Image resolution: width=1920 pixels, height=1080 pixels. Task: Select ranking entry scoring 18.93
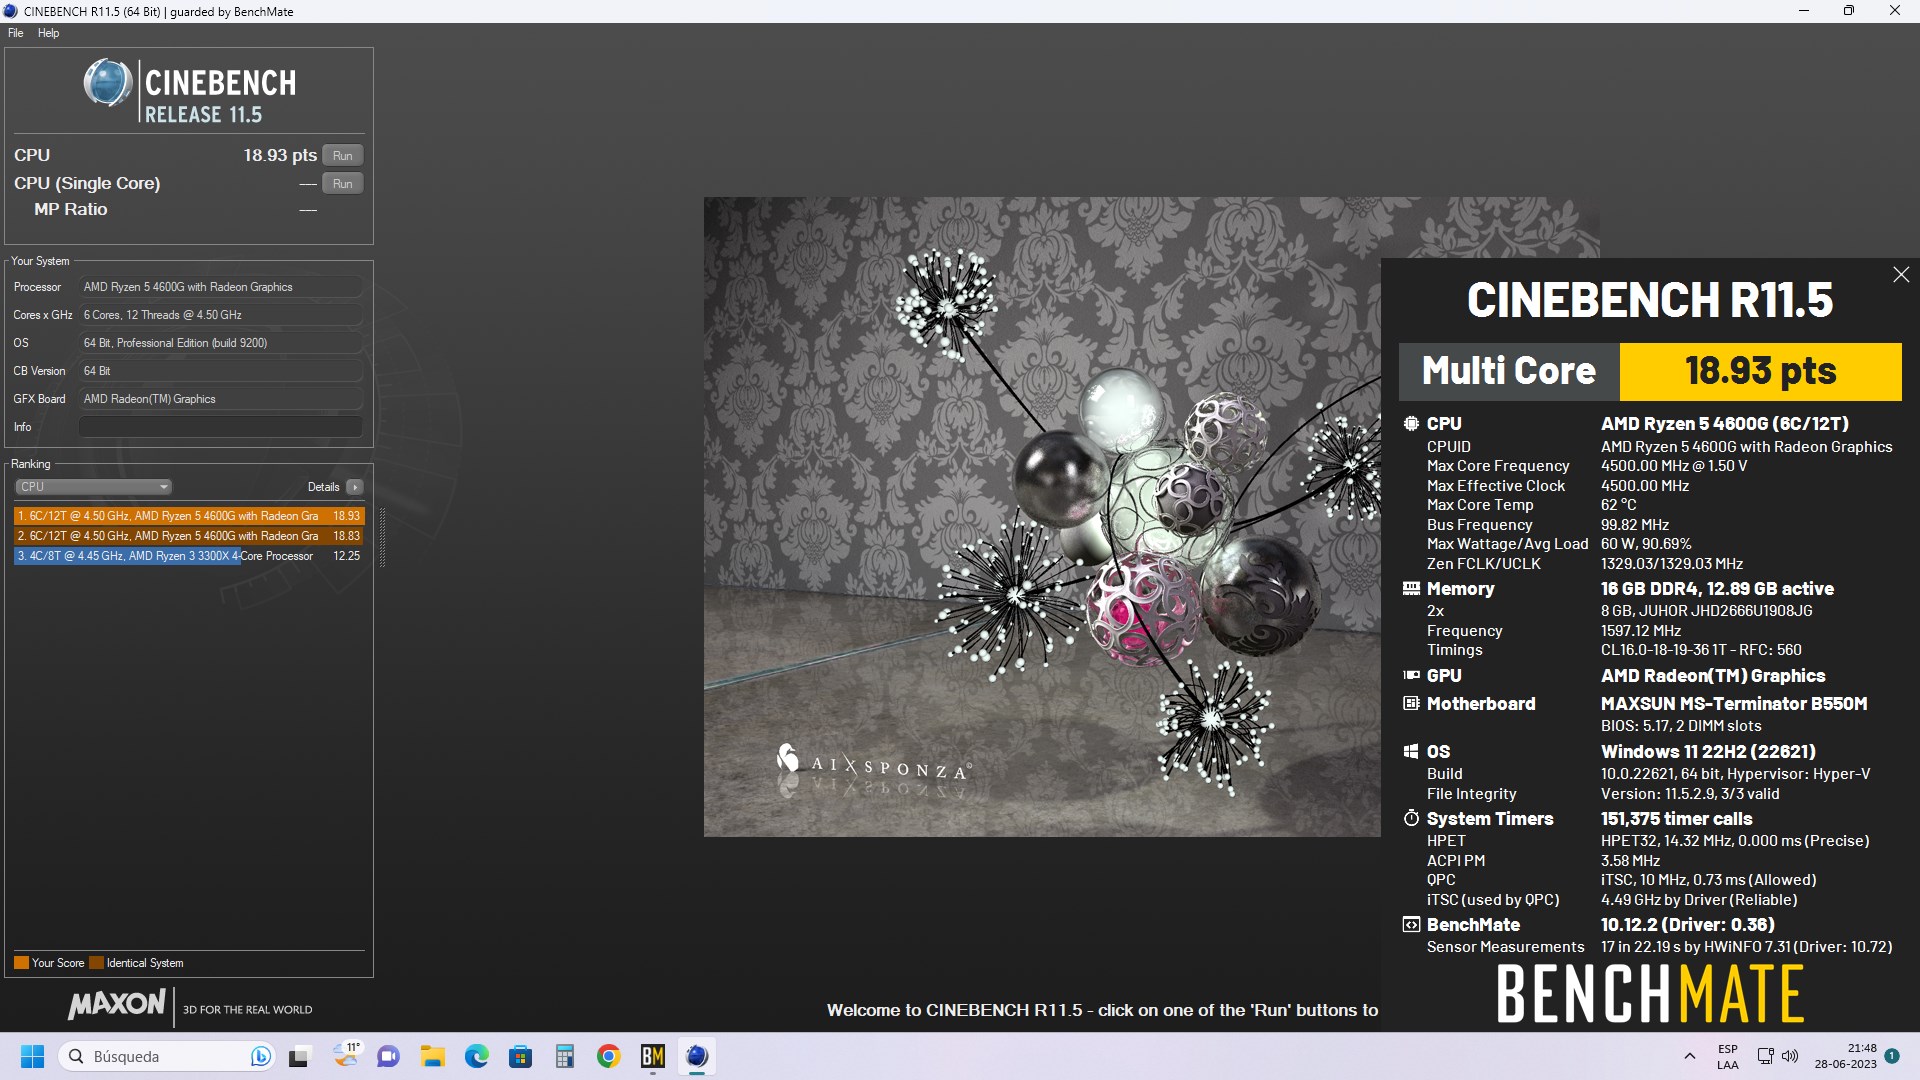click(189, 516)
